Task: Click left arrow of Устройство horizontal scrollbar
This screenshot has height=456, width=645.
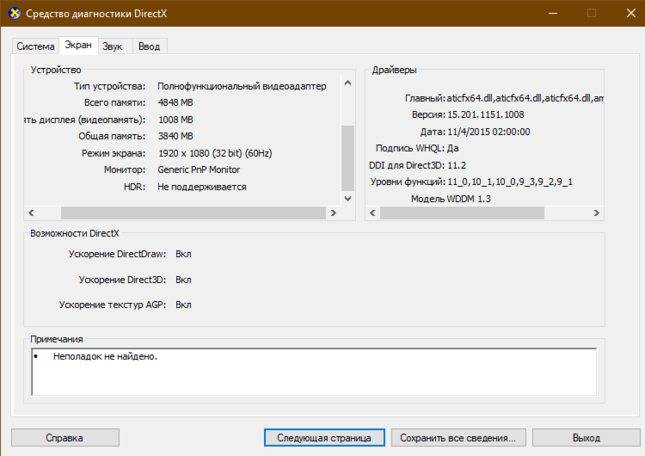Action: pos(31,213)
